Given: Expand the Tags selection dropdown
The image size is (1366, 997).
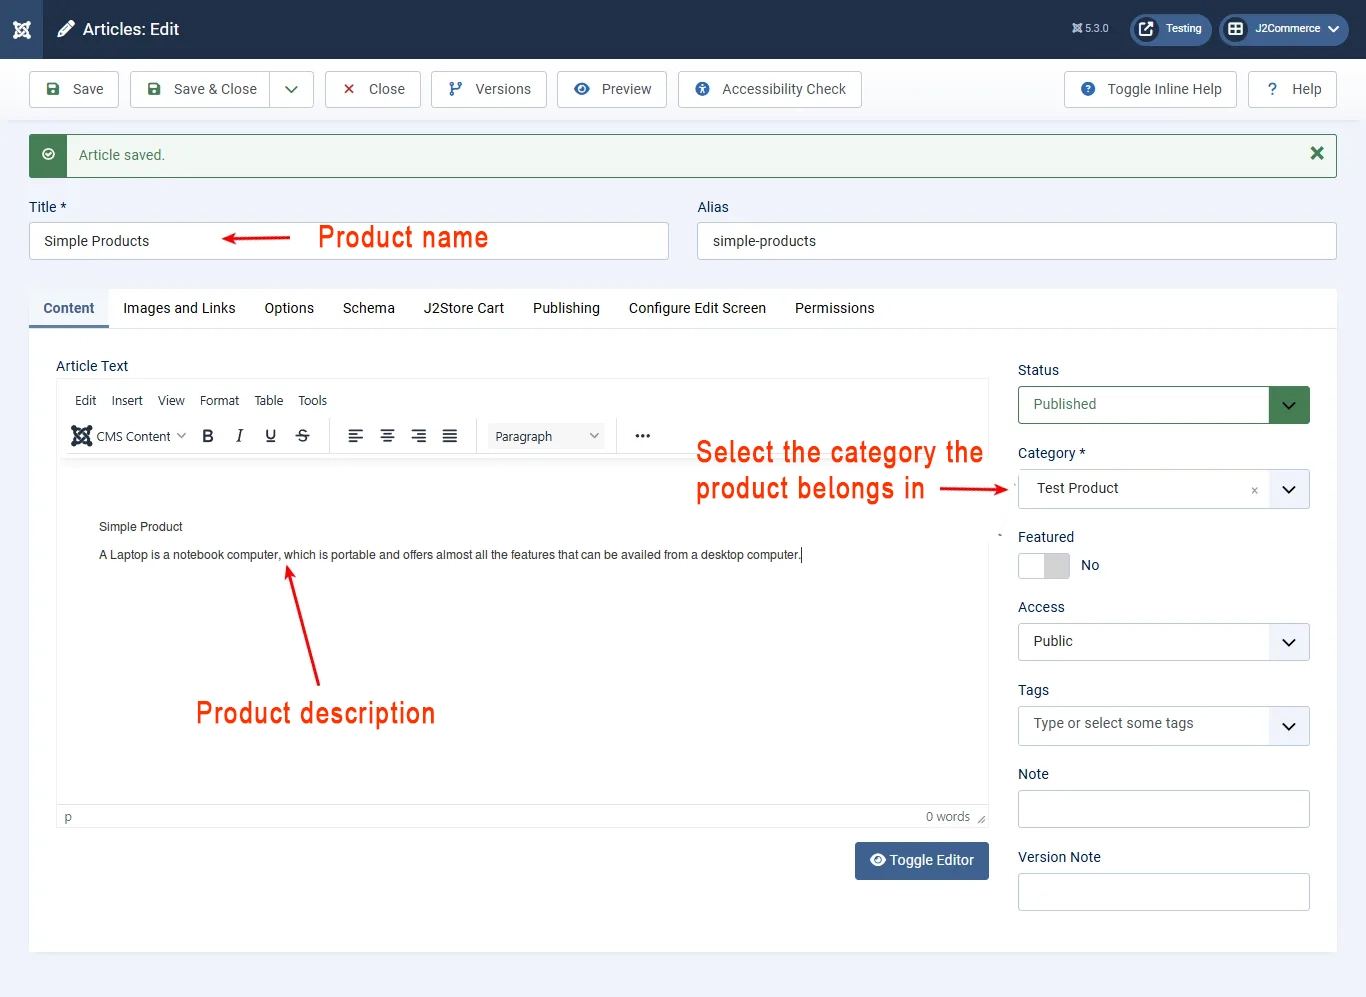Looking at the screenshot, I should pyautogui.click(x=1289, y=726).
